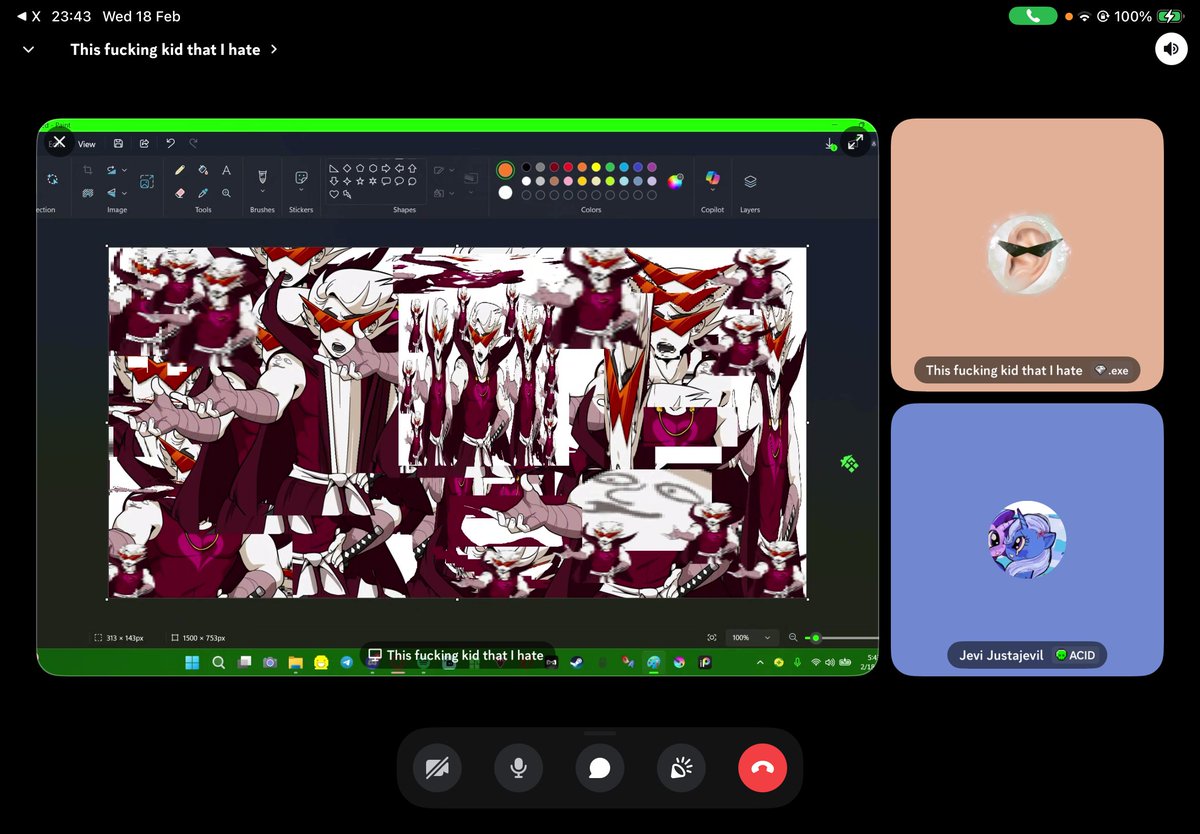Click the Save icon in Paint
The image size is (1200, 834).
119,144
